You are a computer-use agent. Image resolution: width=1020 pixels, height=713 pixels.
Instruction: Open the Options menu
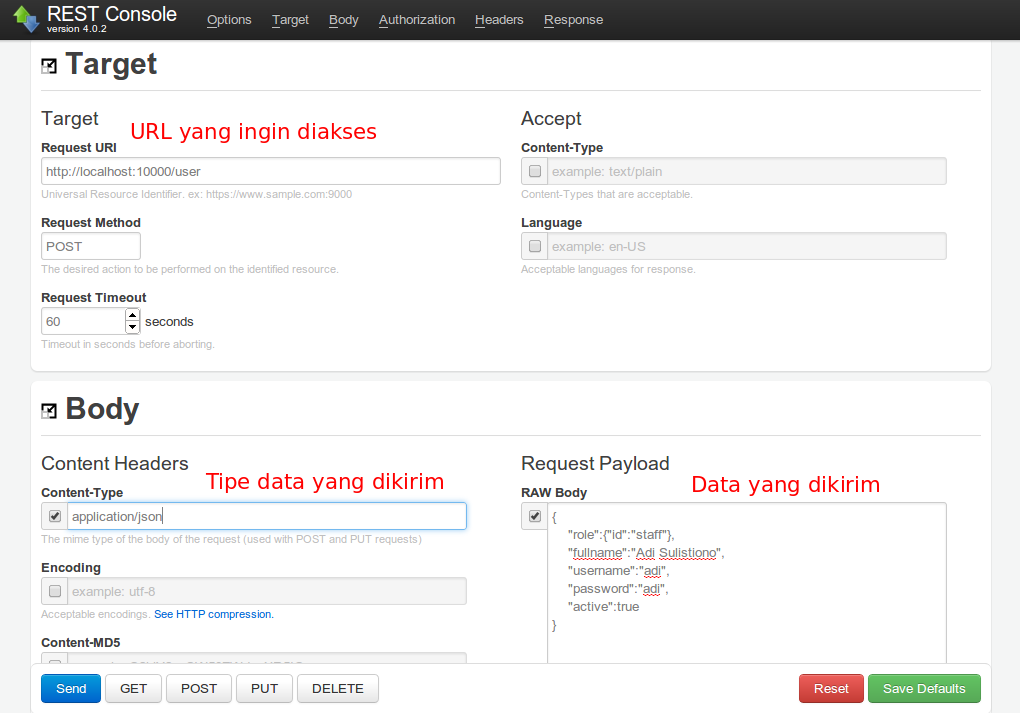click(x=229, y=20)
